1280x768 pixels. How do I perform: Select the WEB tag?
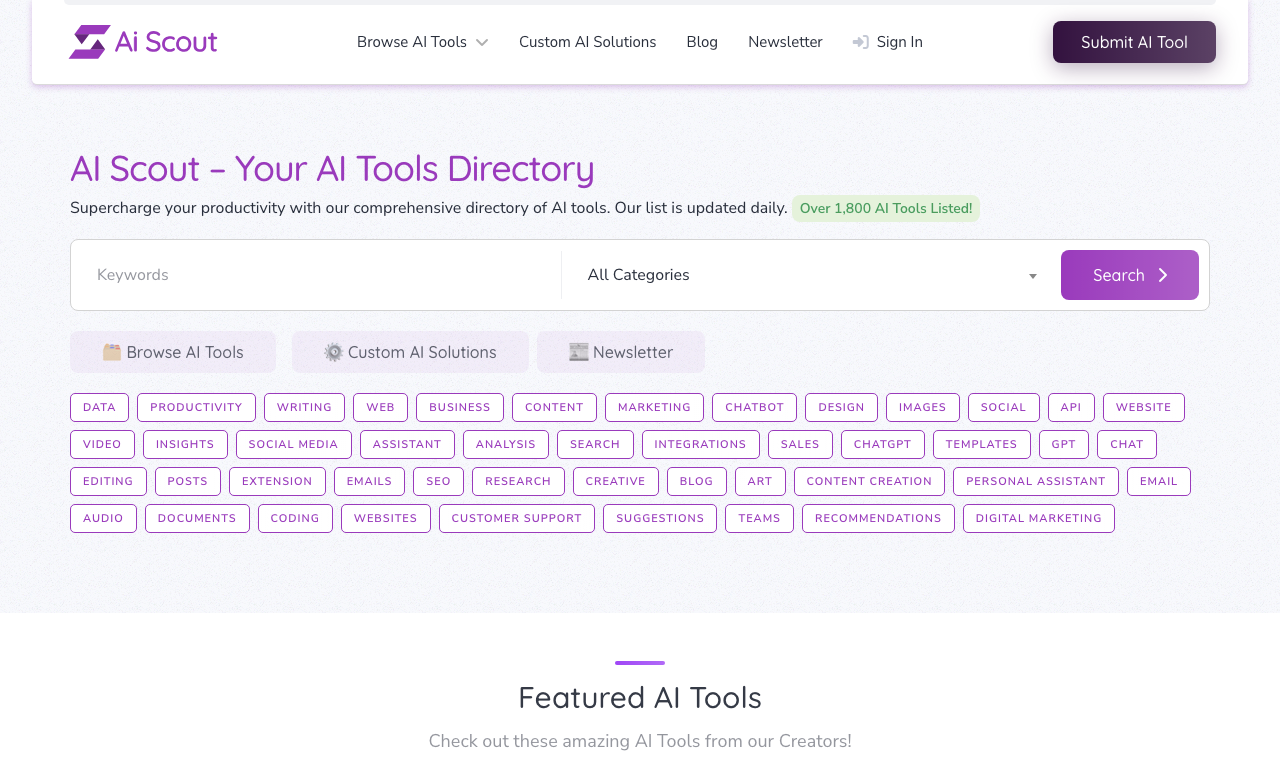click(x=380, y=407)
